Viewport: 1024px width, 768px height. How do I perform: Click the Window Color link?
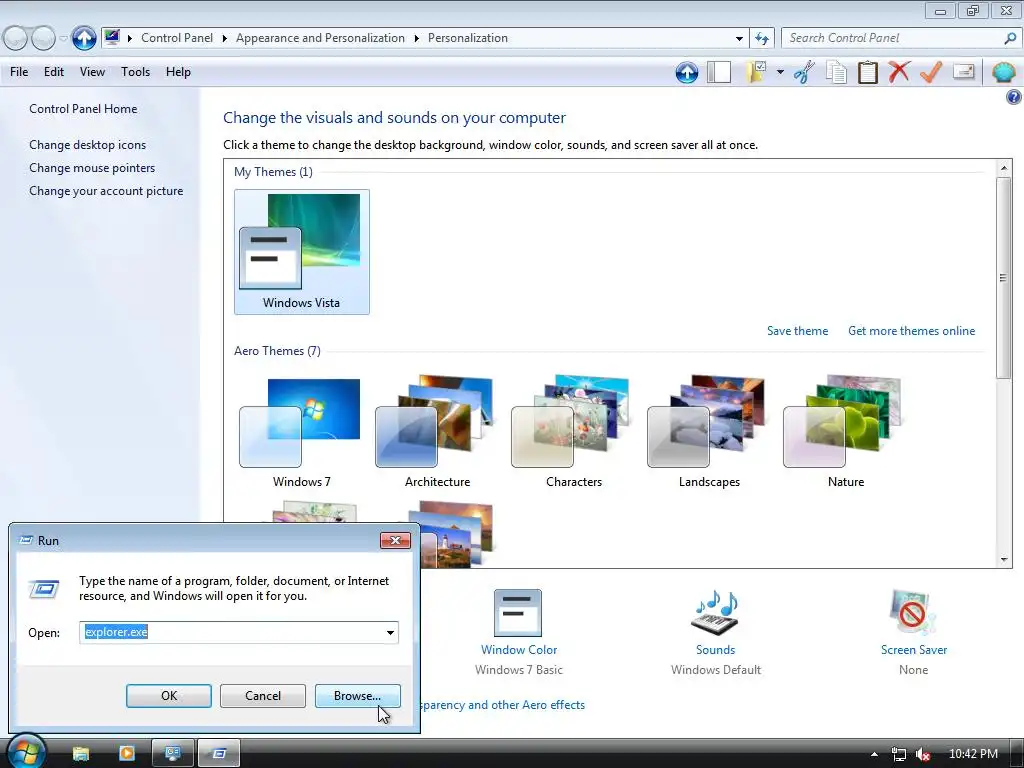(519, 650)
